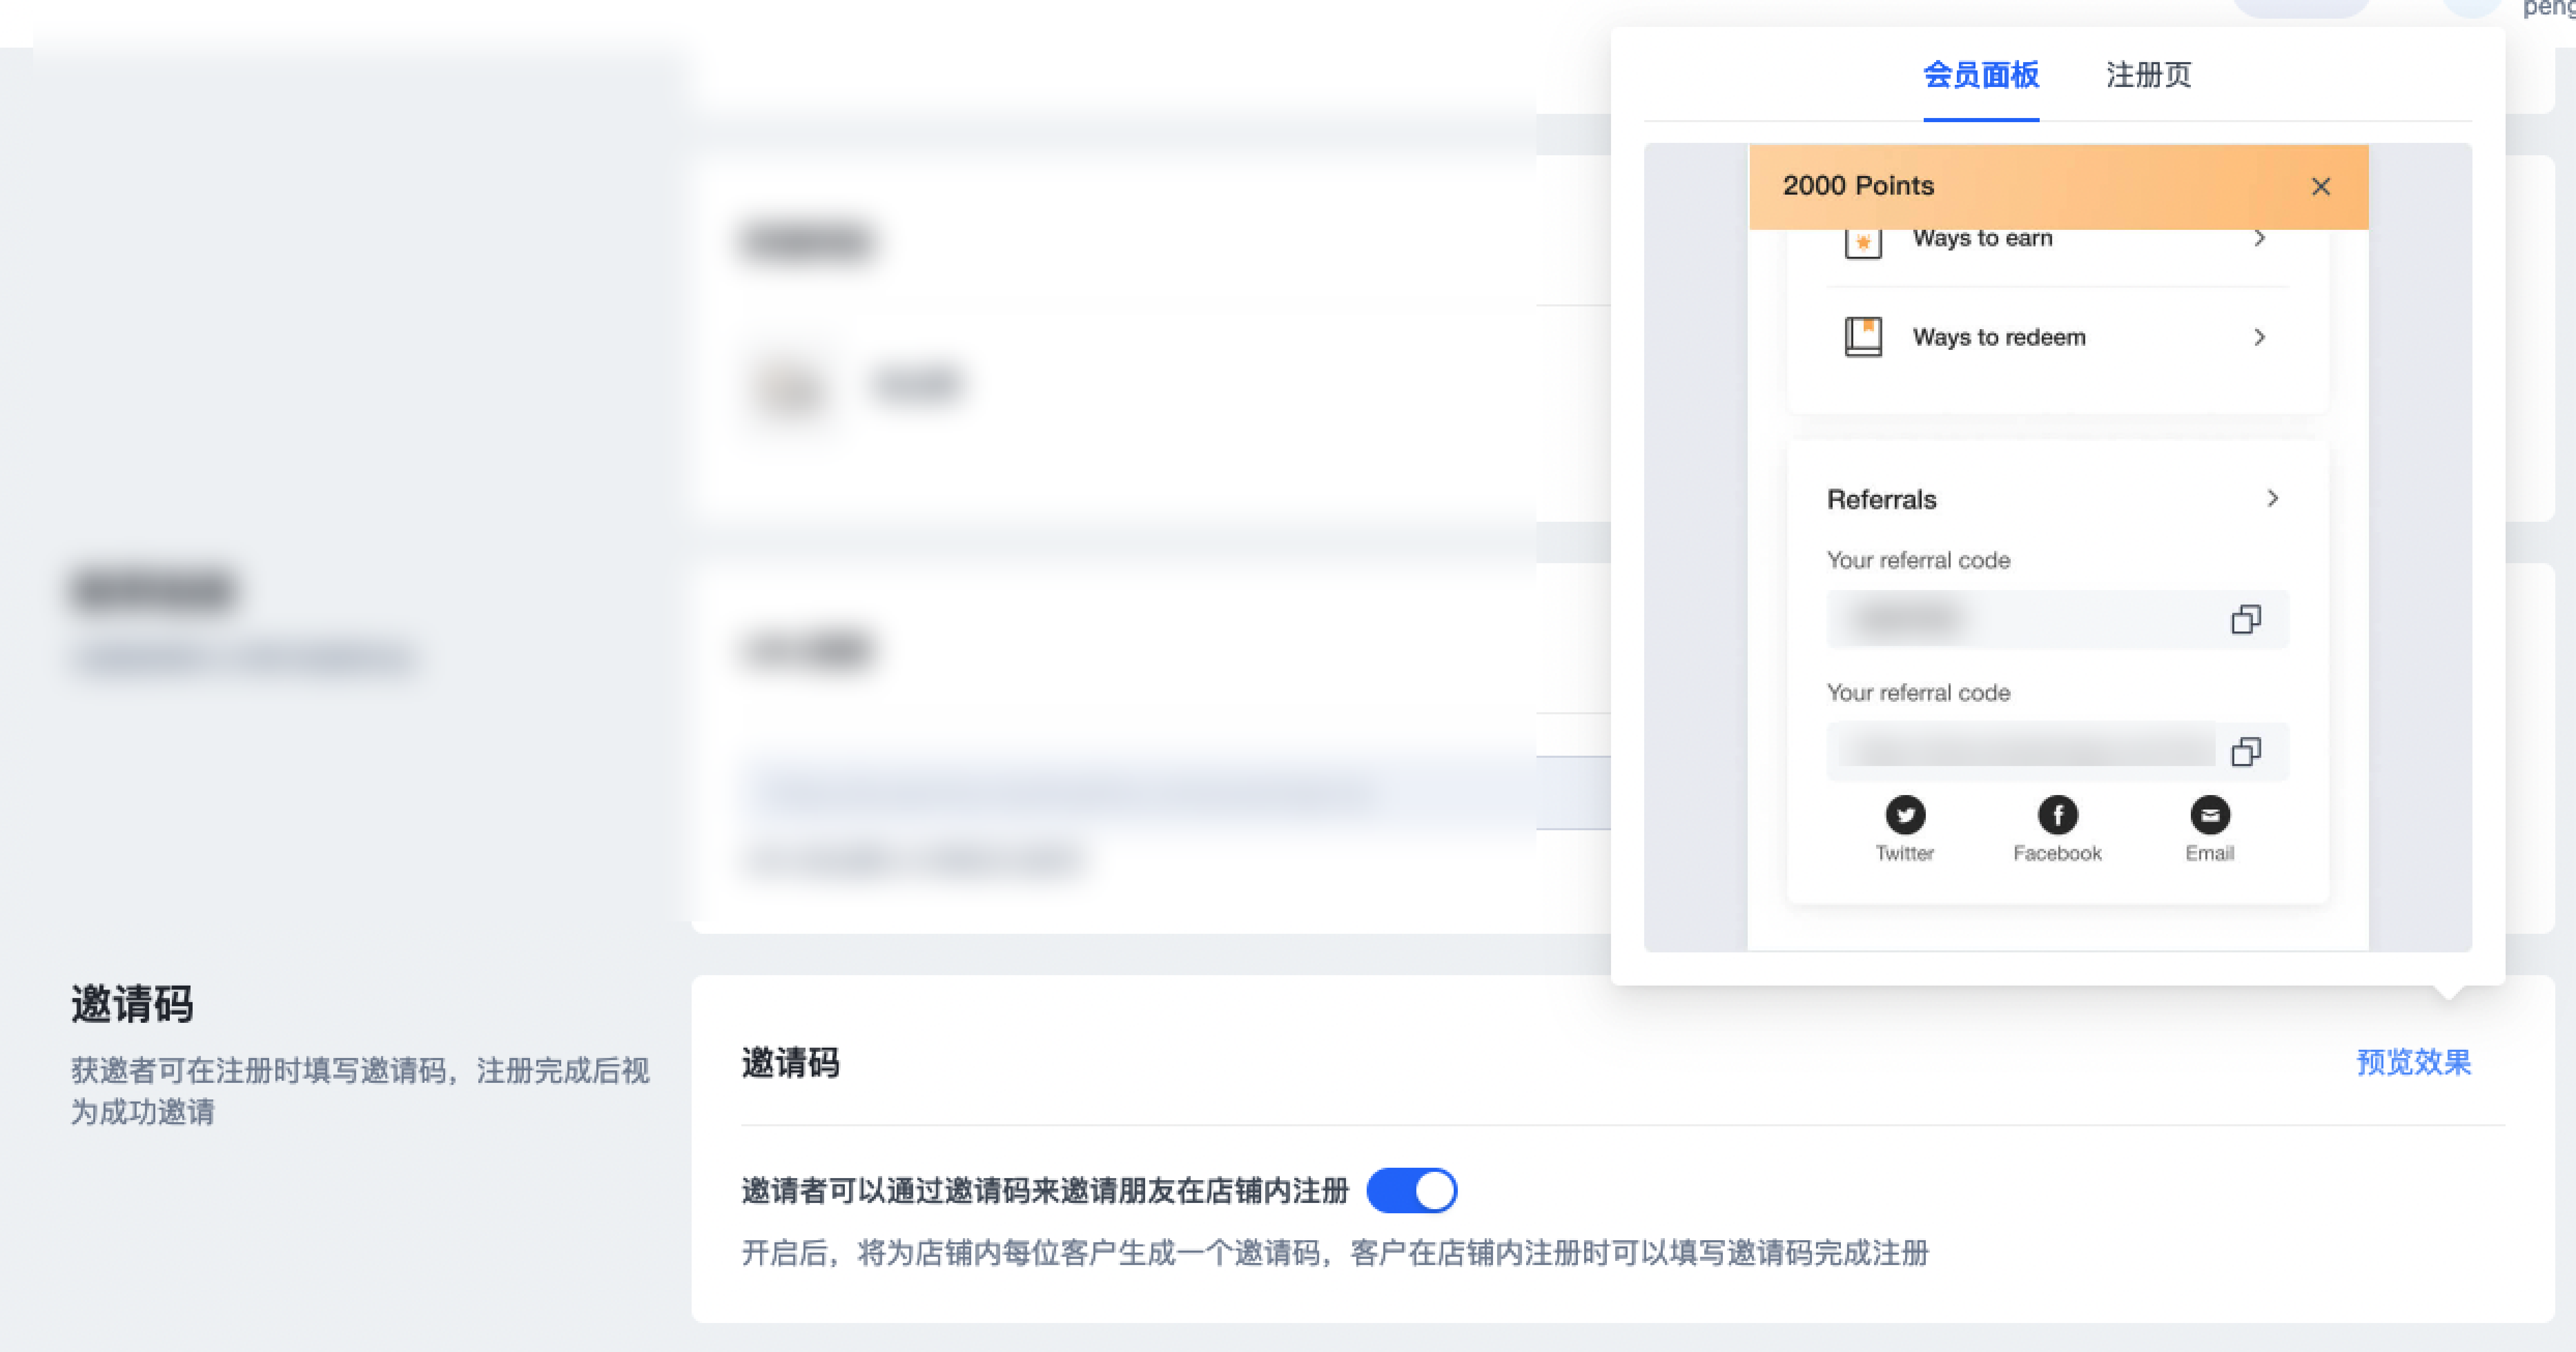
Task: Switch to the 注册页 tab
Action: click(x=2148, y=75)
